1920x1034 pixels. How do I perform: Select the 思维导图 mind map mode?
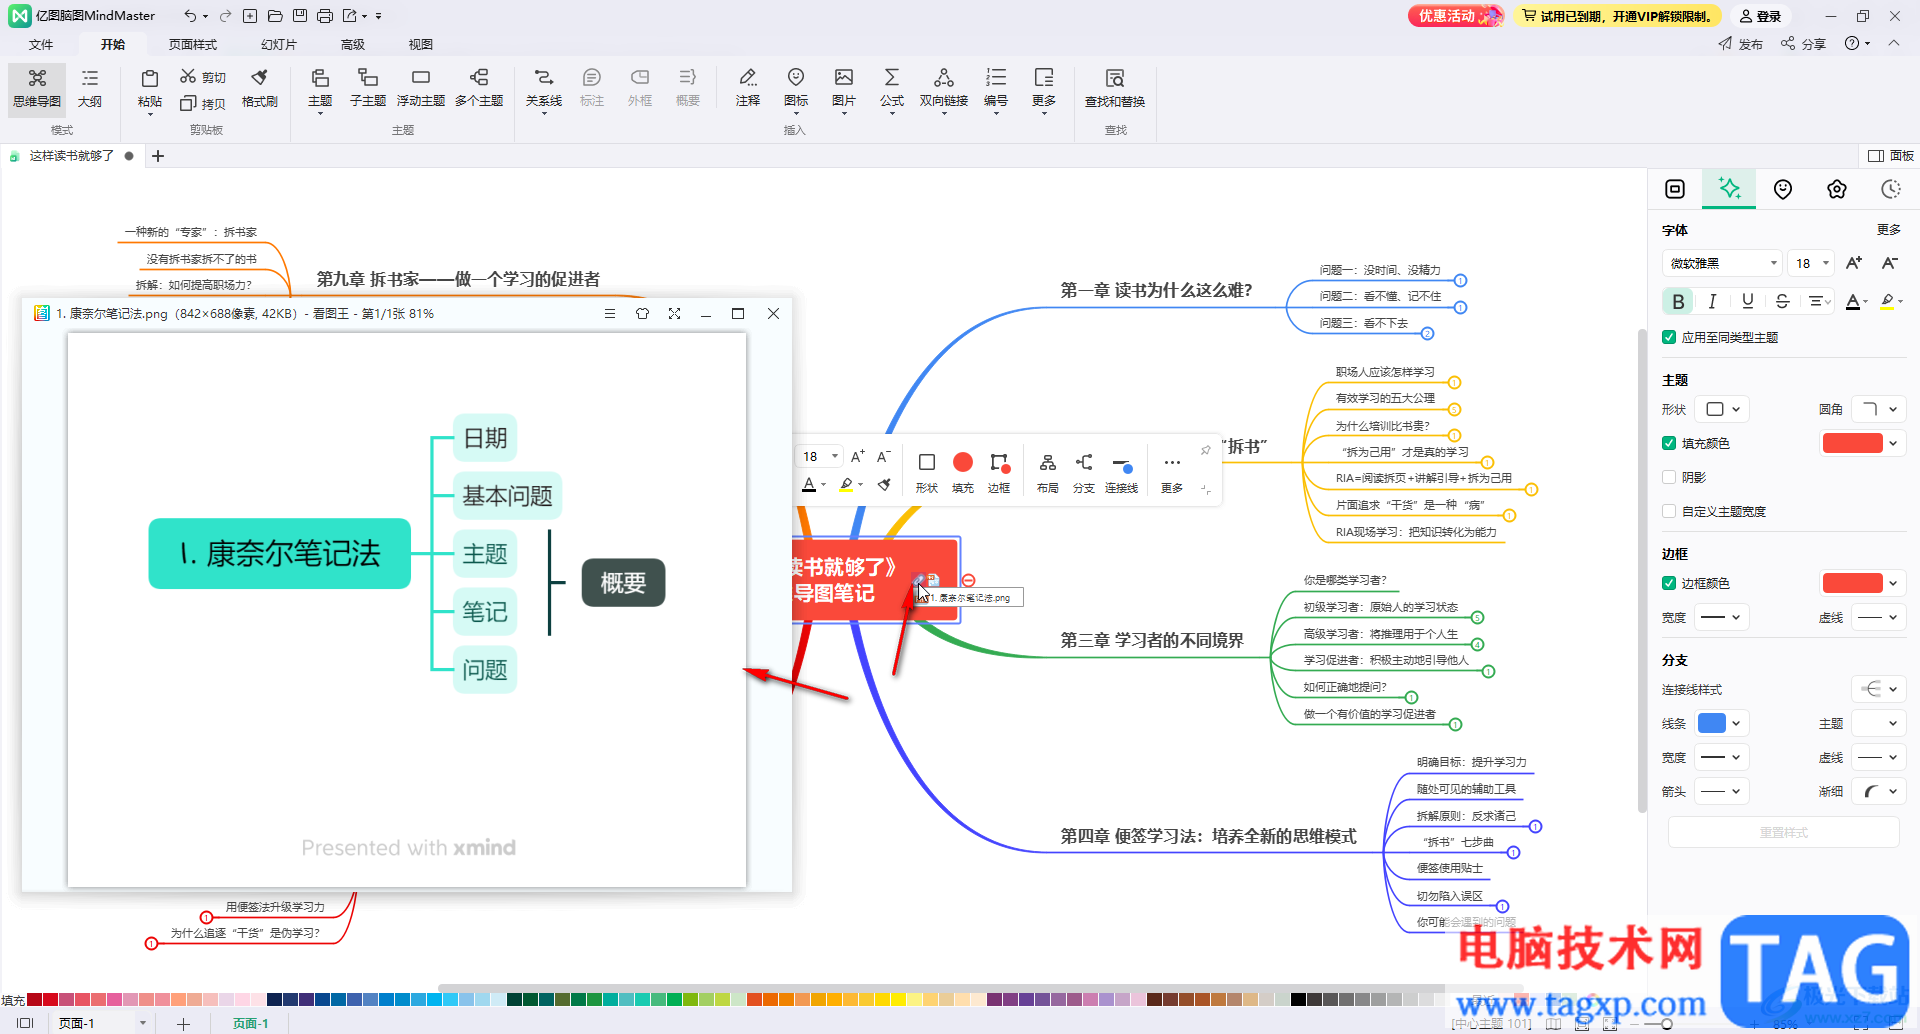click(x=37, y=89)
